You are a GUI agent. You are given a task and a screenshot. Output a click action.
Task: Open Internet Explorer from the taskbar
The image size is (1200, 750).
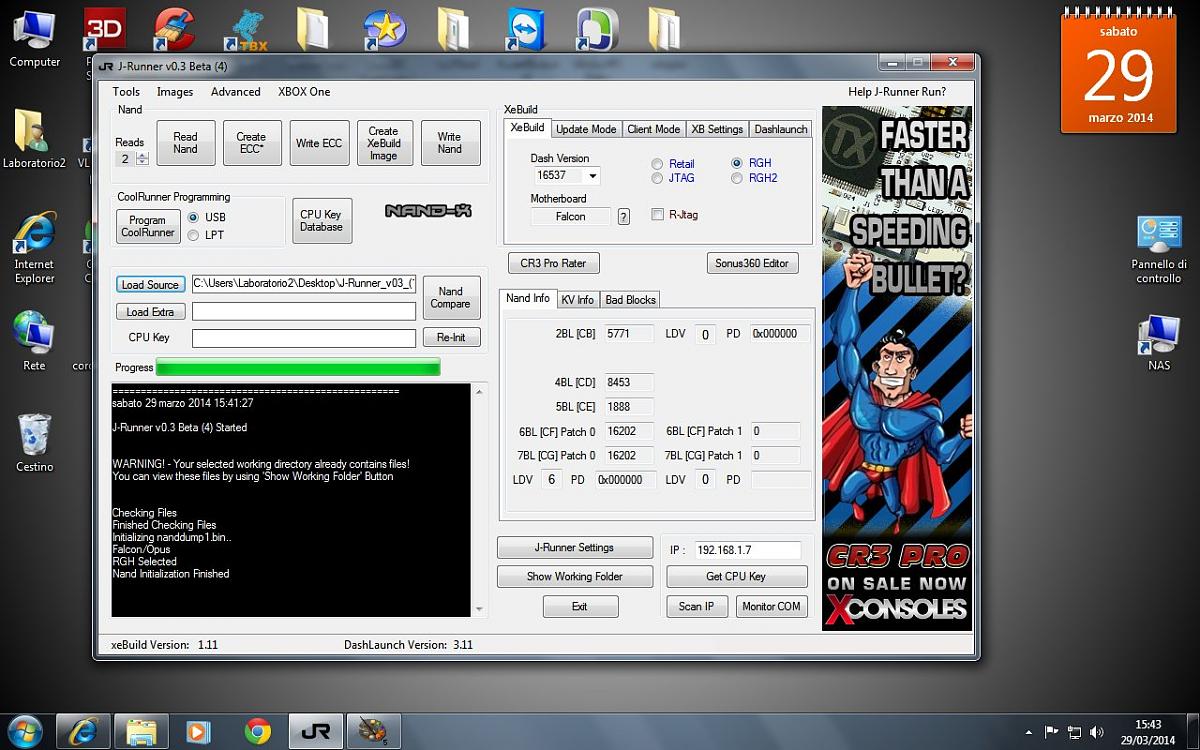83,732
